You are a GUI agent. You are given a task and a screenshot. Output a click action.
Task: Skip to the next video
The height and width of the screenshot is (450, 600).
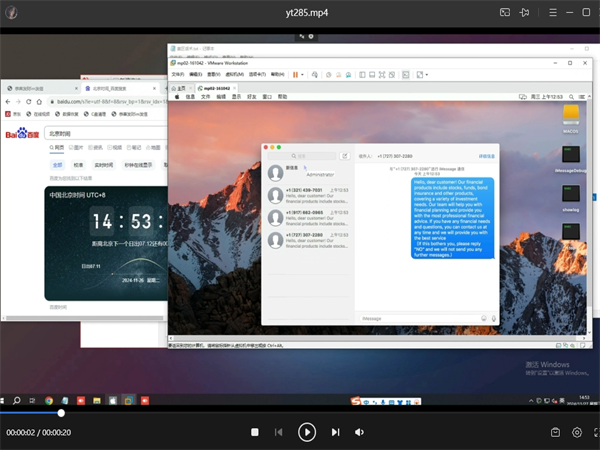pos(335,432)
